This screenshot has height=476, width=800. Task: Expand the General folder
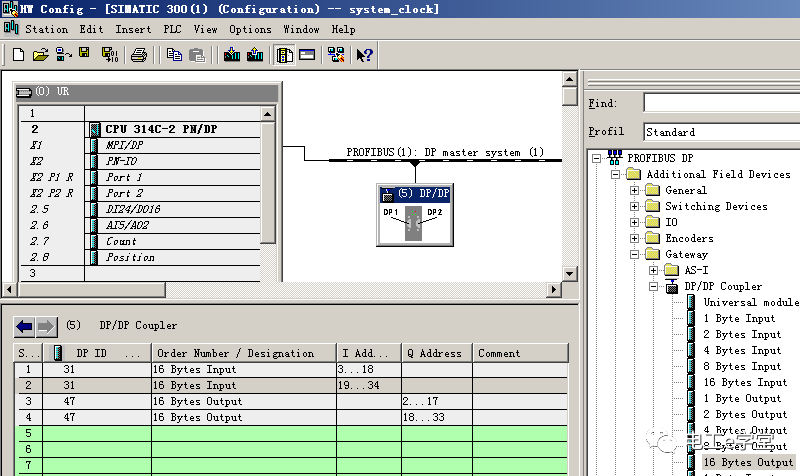click(634, 190)
